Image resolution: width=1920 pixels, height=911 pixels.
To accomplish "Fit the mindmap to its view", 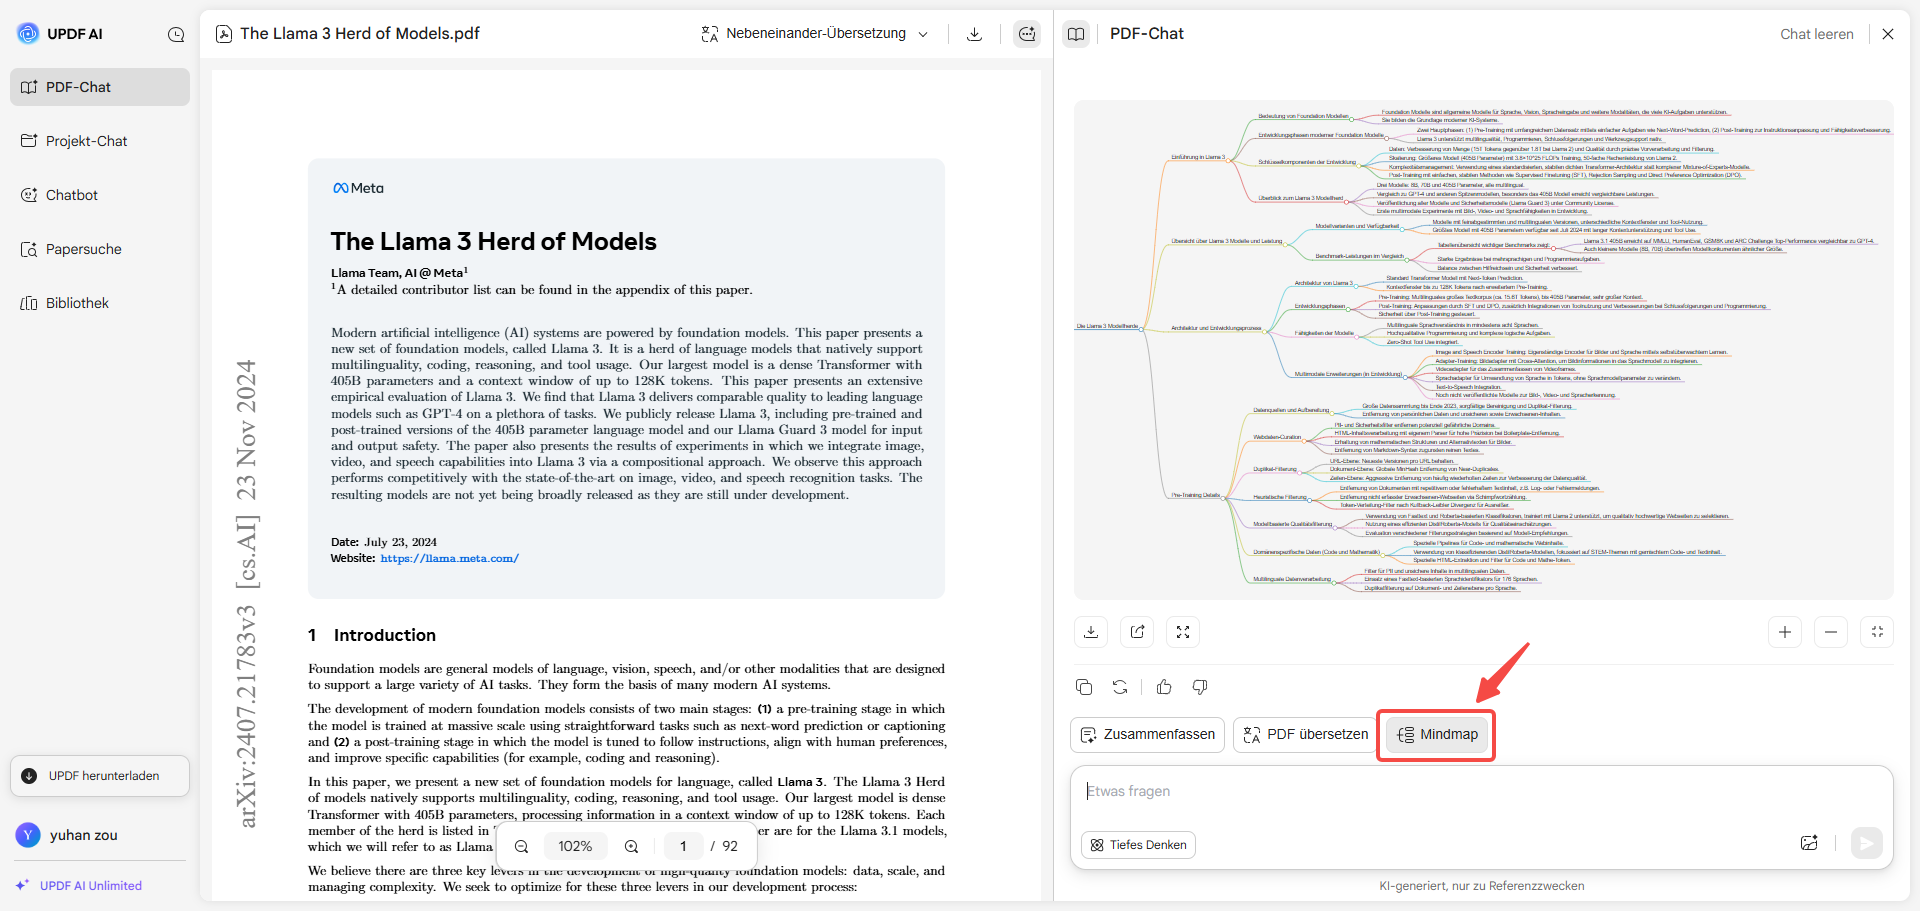I will [1877, 632].
